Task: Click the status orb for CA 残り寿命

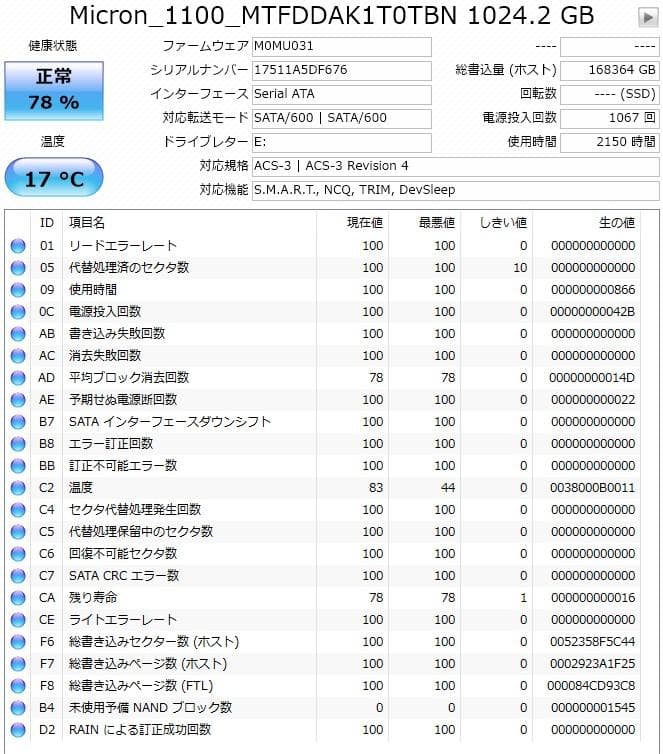Action: [18, 598]
